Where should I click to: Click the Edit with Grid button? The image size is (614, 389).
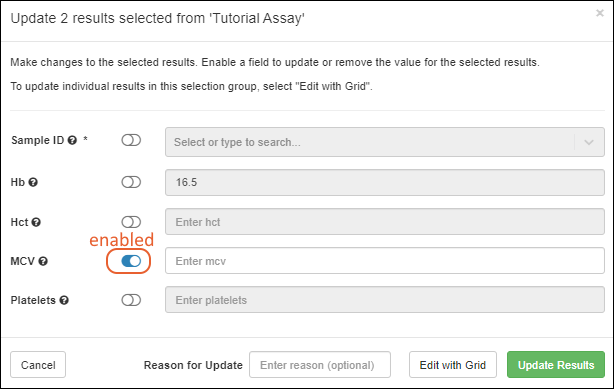click(x=453, y=365)
